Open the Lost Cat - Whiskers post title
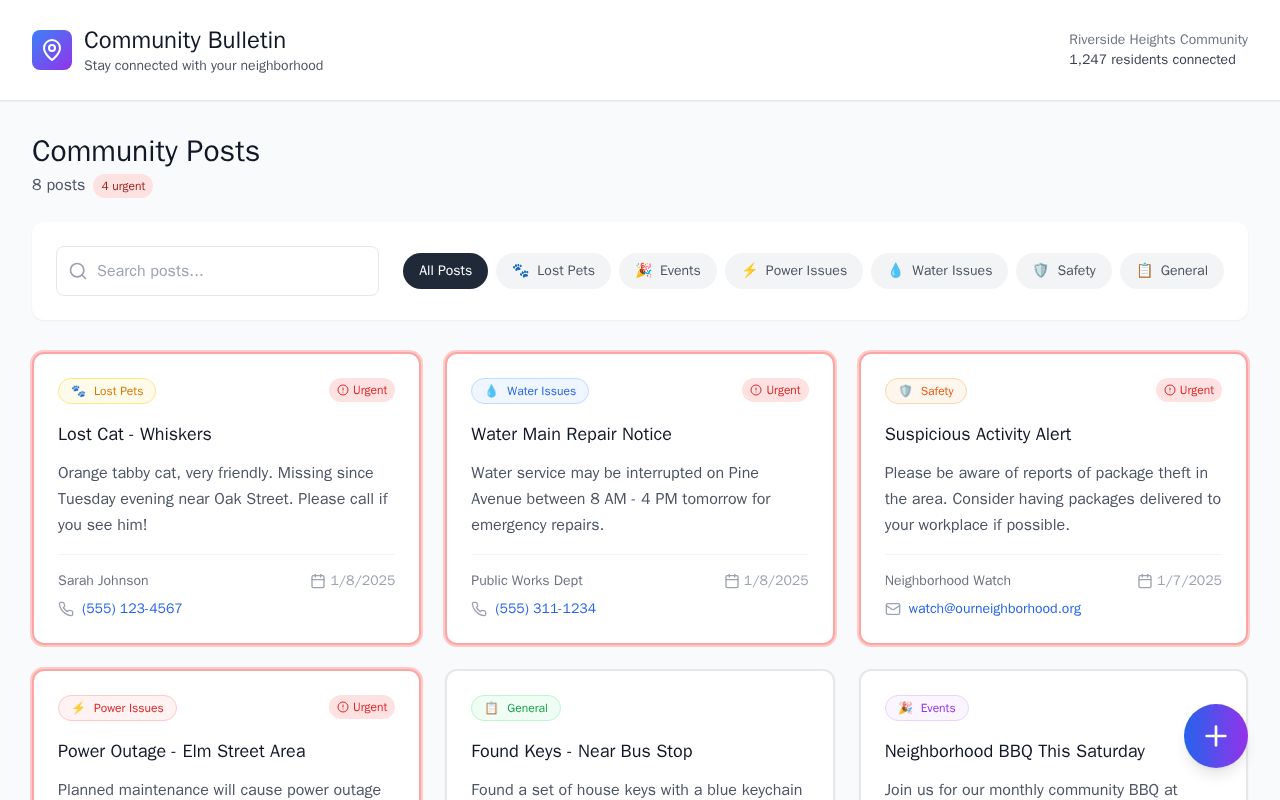This screenshot has height=800, width=1280. point(135,434)
